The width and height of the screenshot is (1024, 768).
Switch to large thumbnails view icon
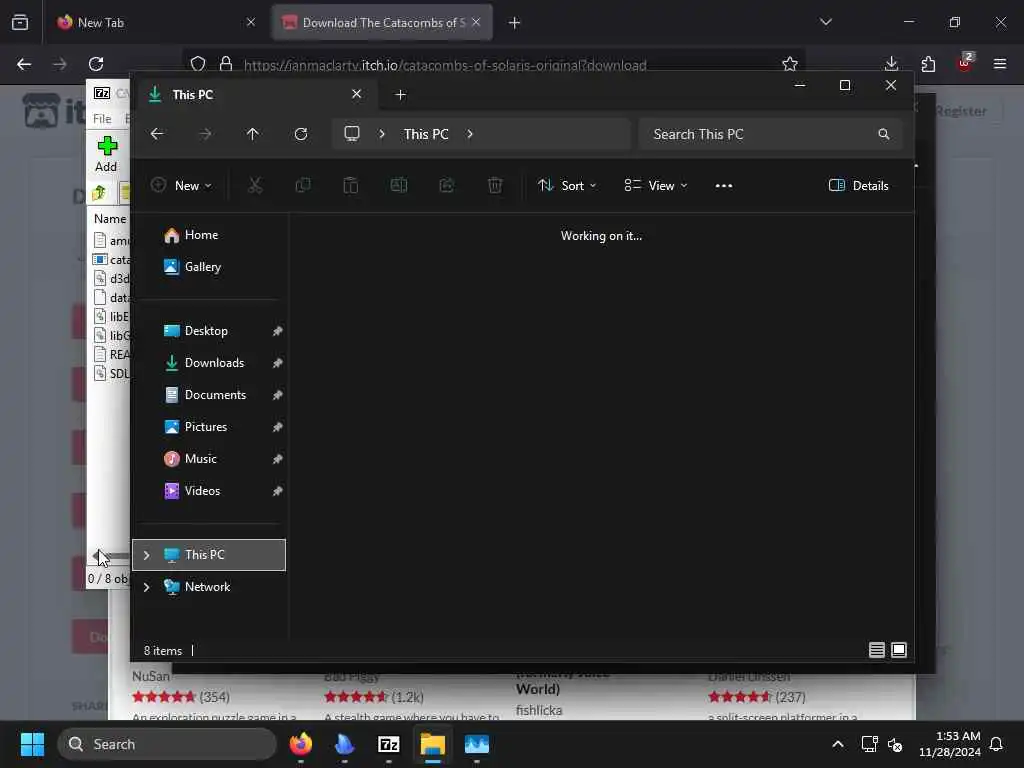tap(899, 650)
